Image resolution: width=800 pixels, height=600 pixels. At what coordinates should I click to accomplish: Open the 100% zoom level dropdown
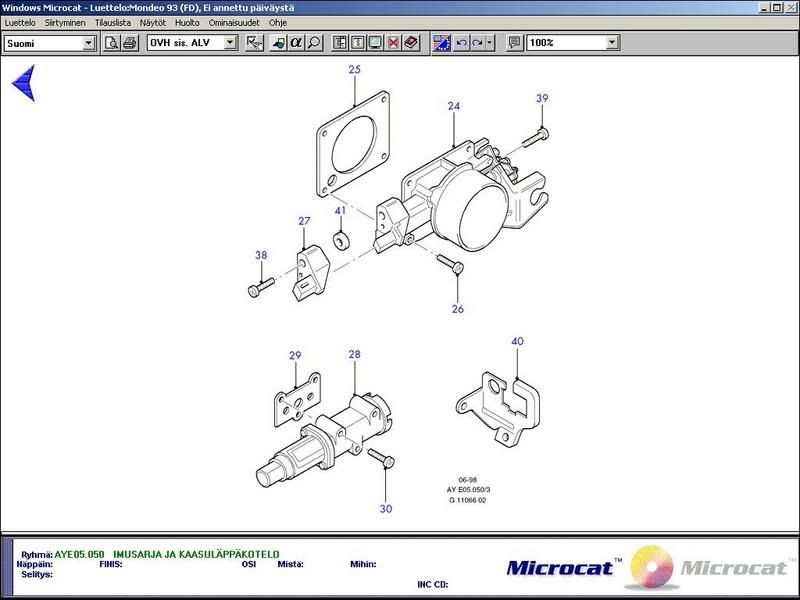tap(612, 43)
